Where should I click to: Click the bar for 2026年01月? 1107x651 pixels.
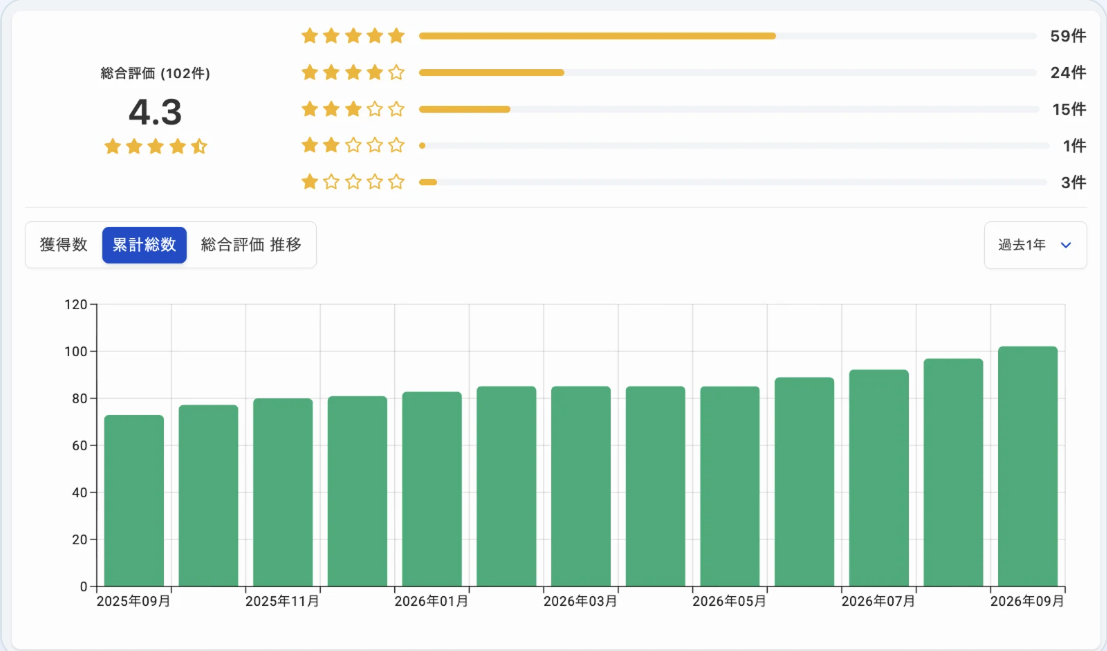pos(432,489)
